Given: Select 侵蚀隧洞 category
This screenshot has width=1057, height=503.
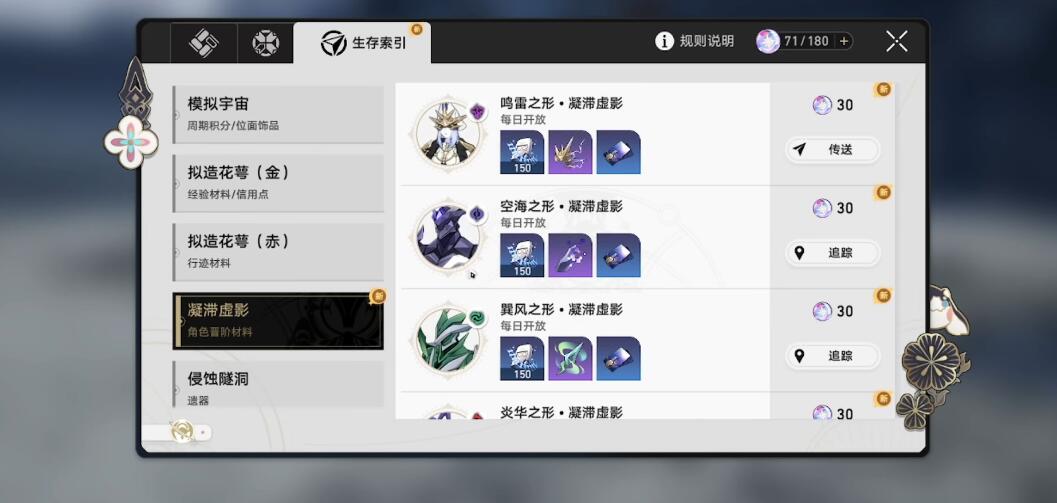Looking at the screenshot, I should point(278,384).
